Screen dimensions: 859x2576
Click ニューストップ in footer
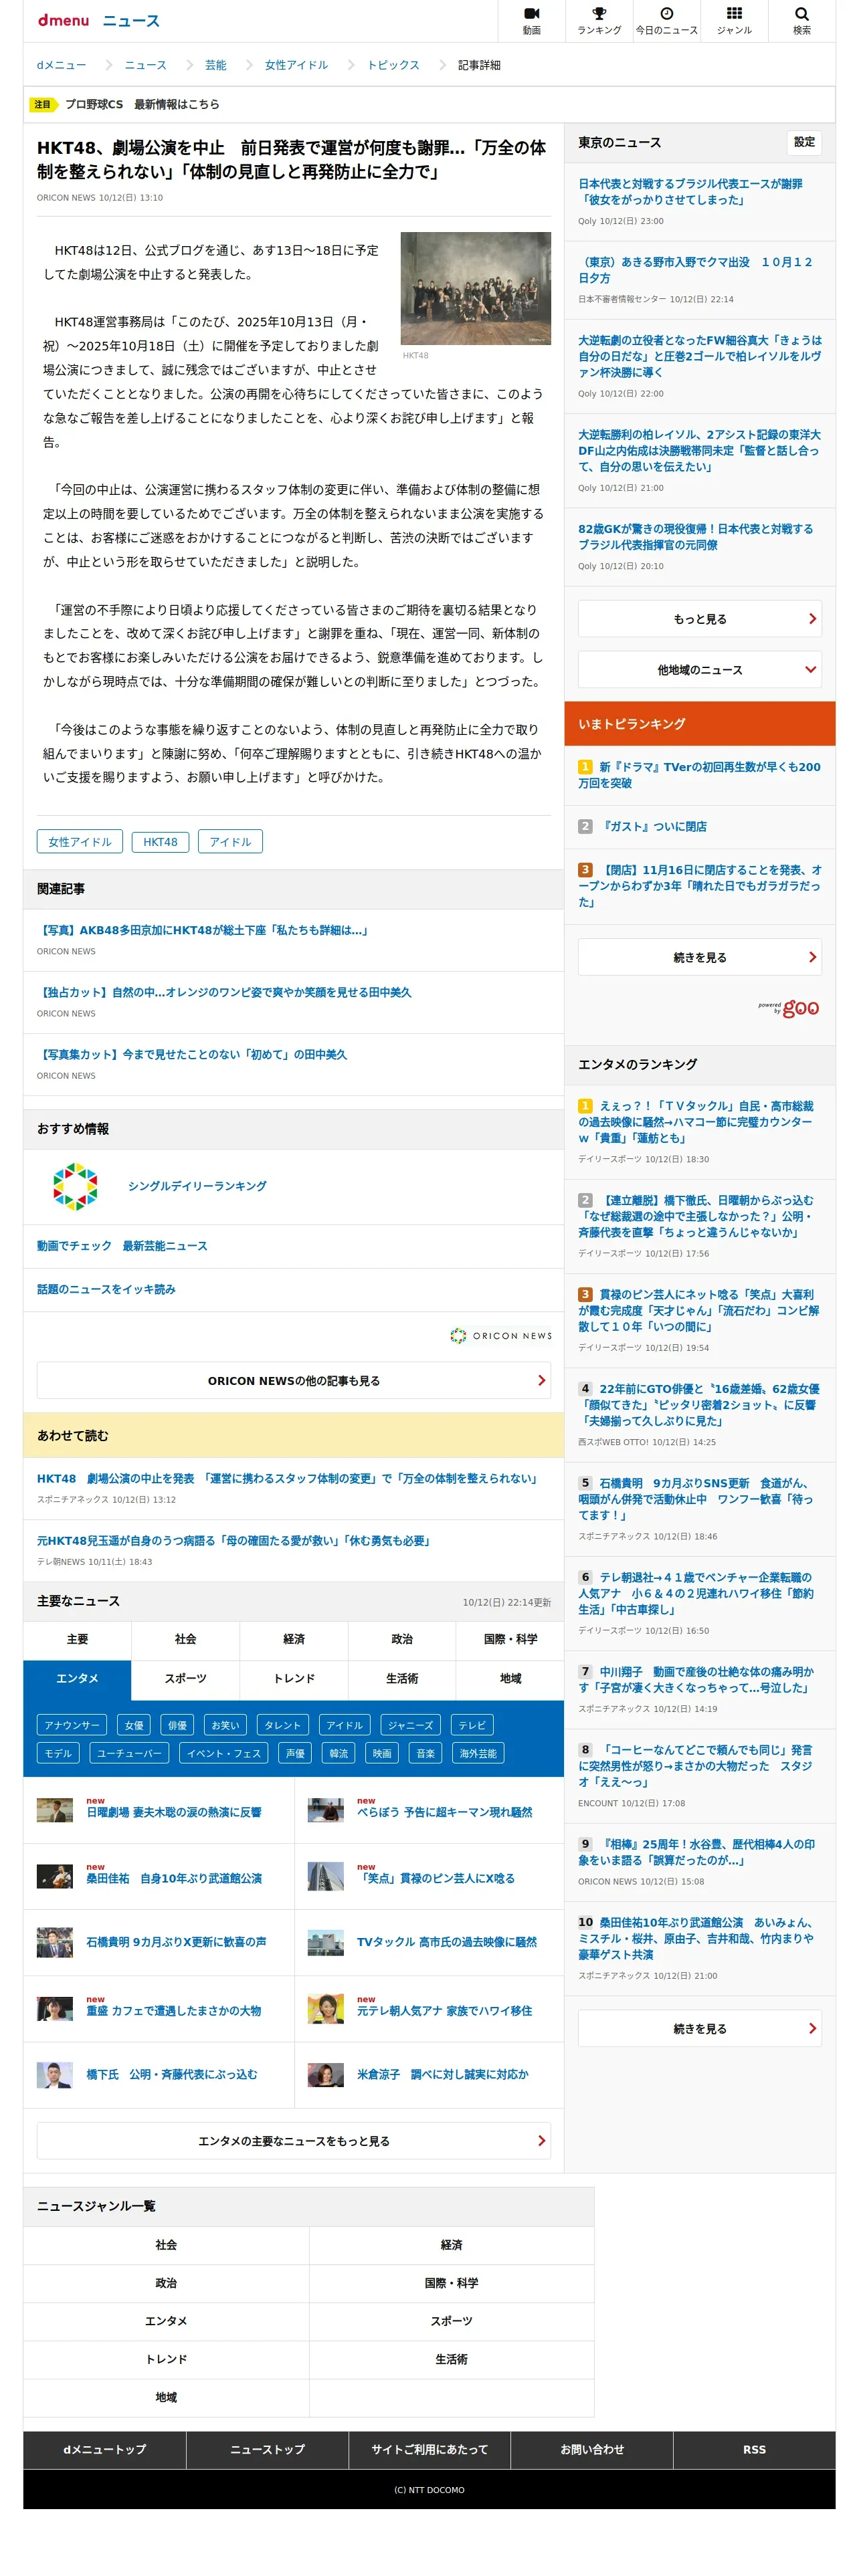[x=267, y=2449]
